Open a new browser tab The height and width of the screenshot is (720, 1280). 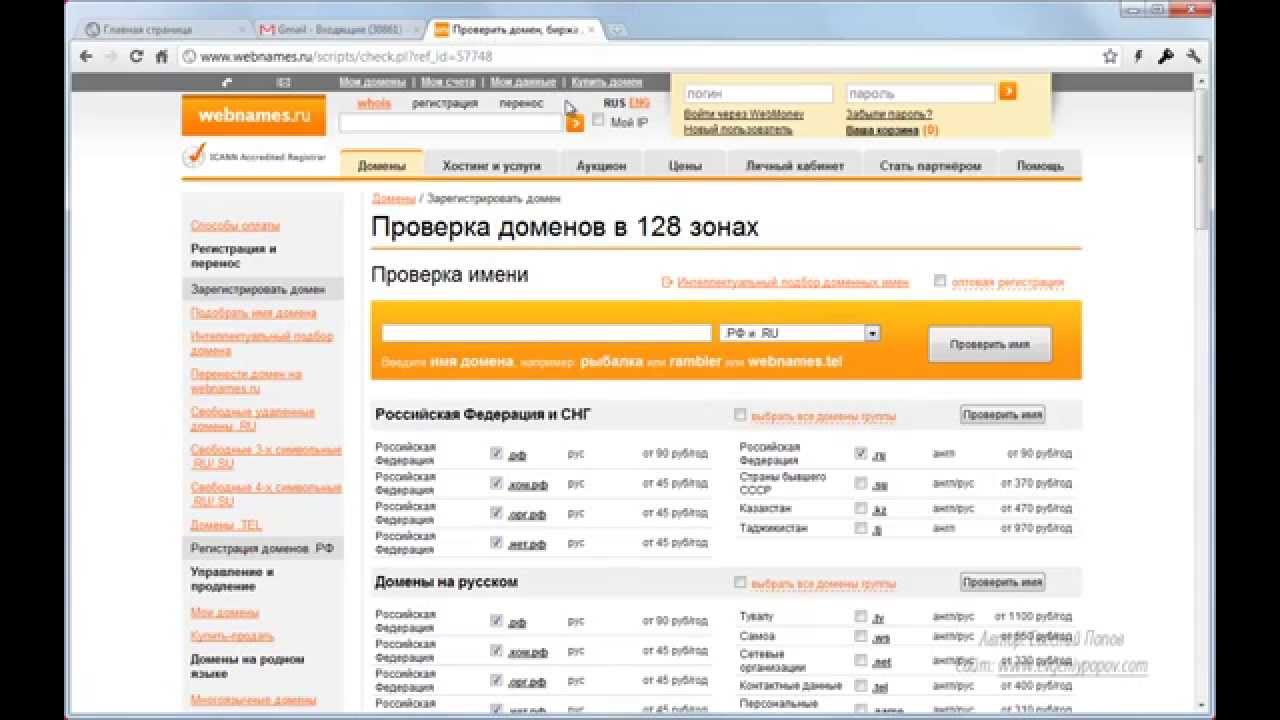[617, 30]
